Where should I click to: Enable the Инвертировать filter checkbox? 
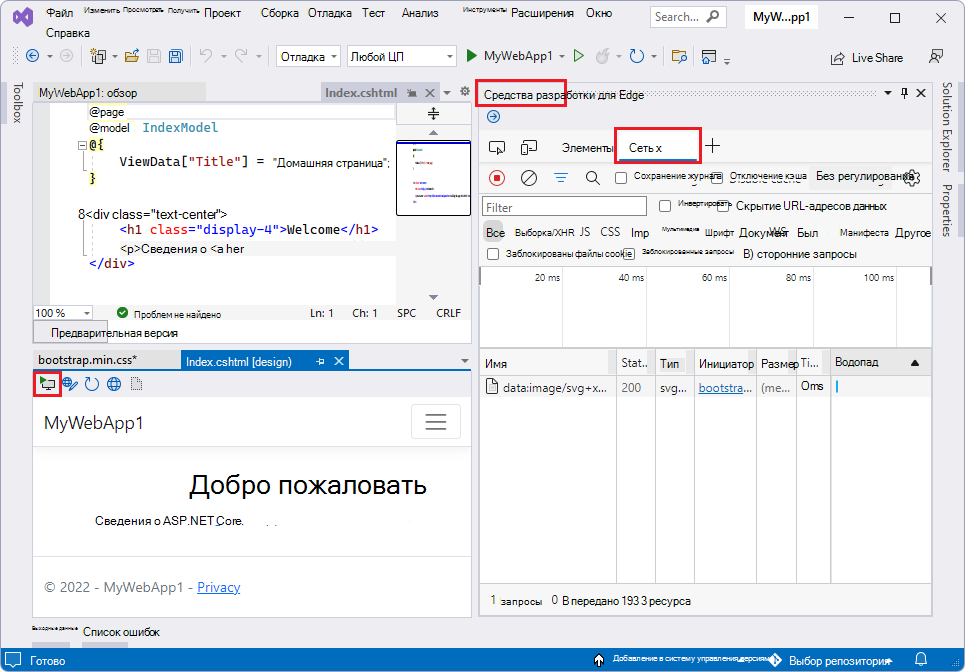pos(666,206)
